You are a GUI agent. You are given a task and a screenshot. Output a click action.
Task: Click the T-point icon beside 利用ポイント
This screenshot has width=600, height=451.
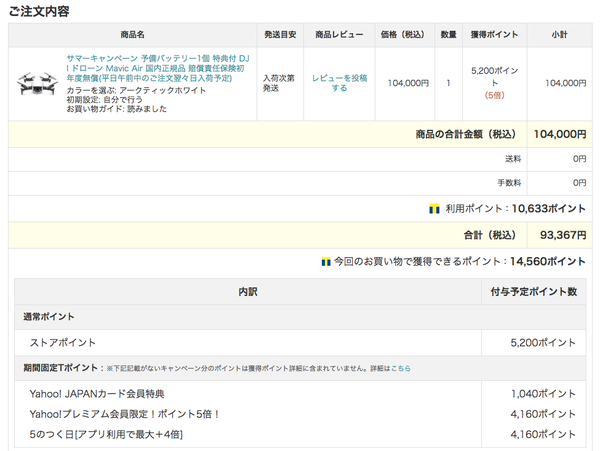click(434, 209)
